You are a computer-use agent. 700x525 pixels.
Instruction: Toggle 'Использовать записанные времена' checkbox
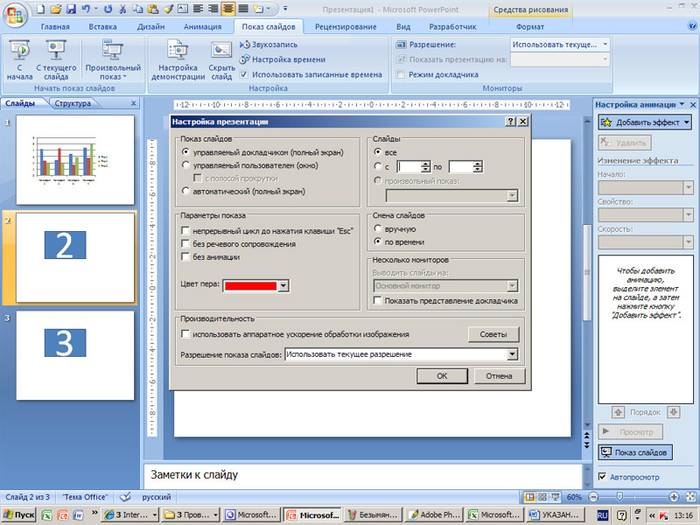click(x=246, y=74)
